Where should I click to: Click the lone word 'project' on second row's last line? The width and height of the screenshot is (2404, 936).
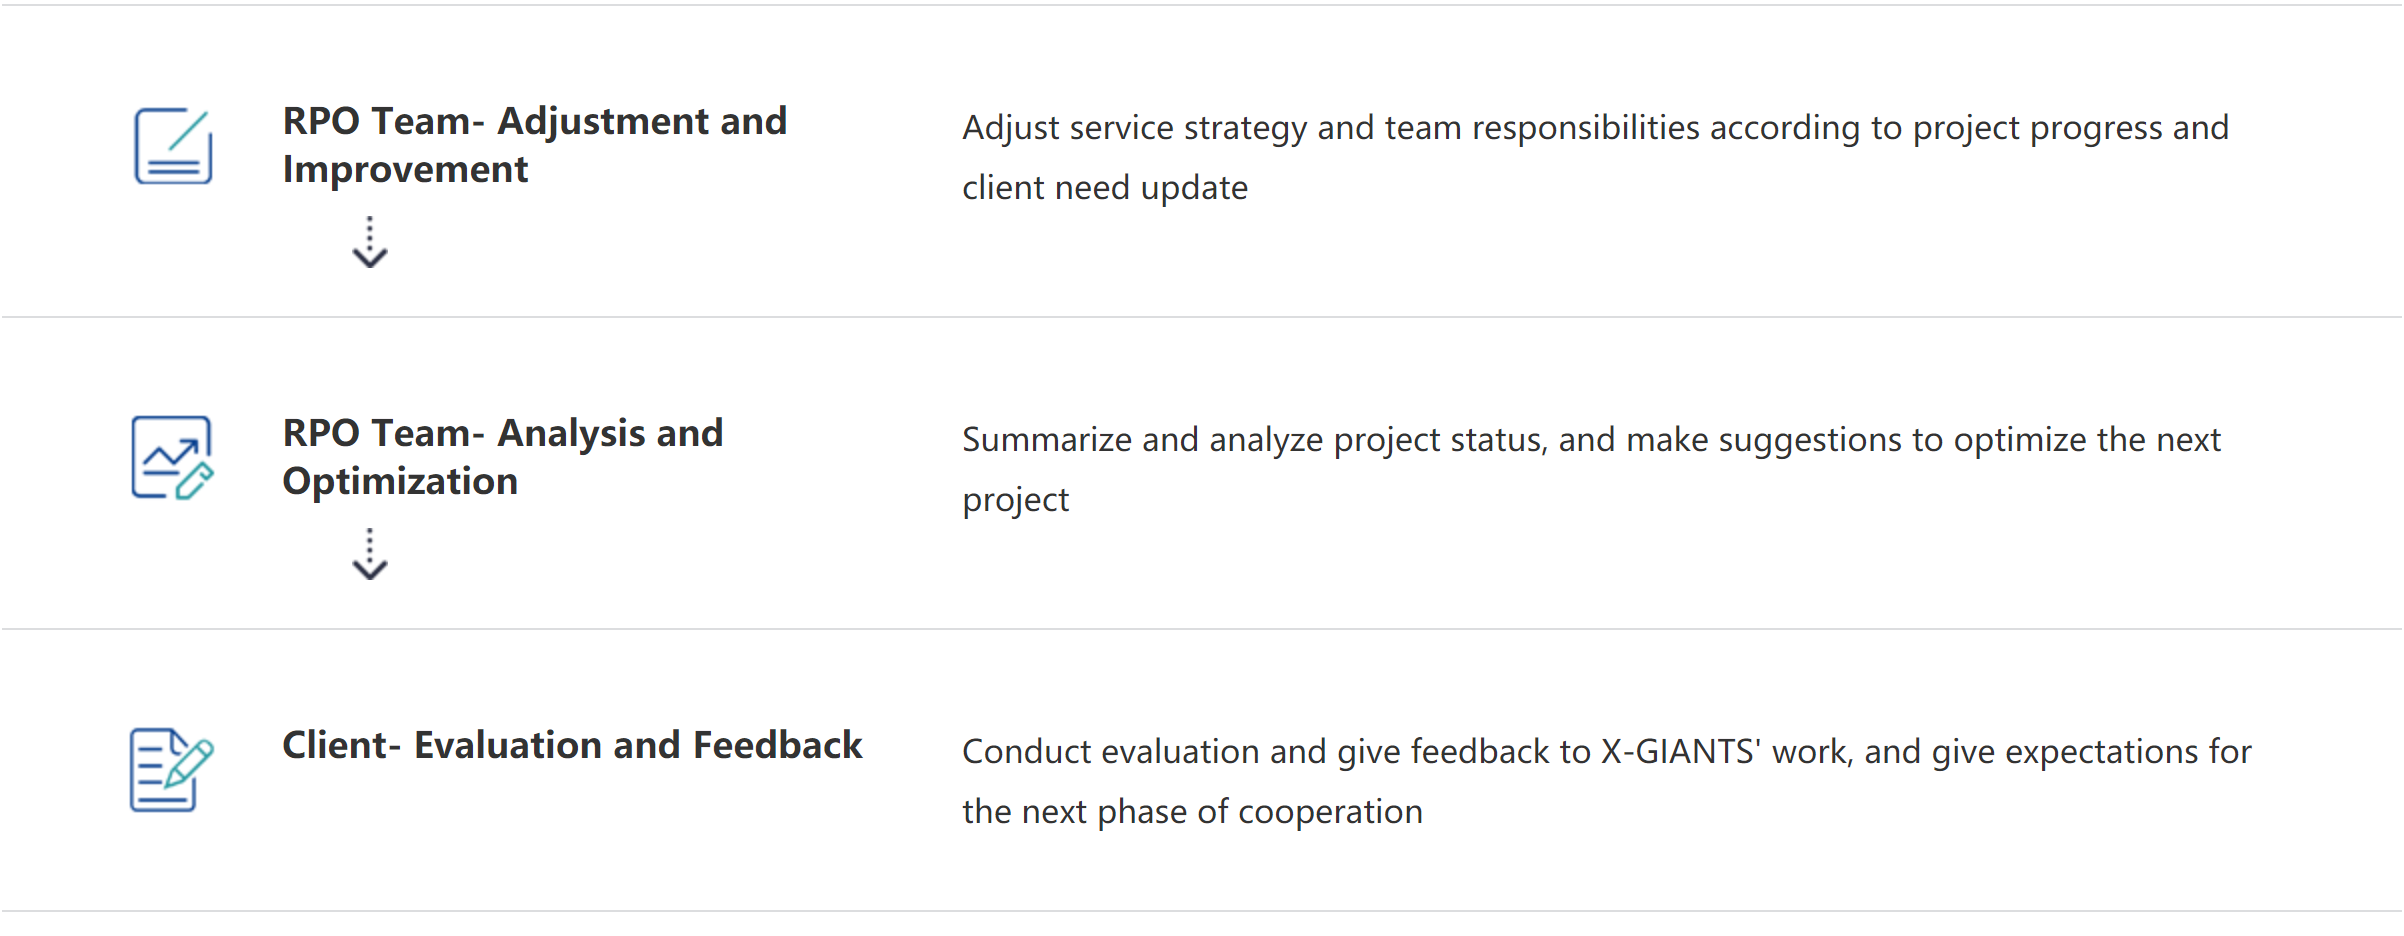point(1015,500)
